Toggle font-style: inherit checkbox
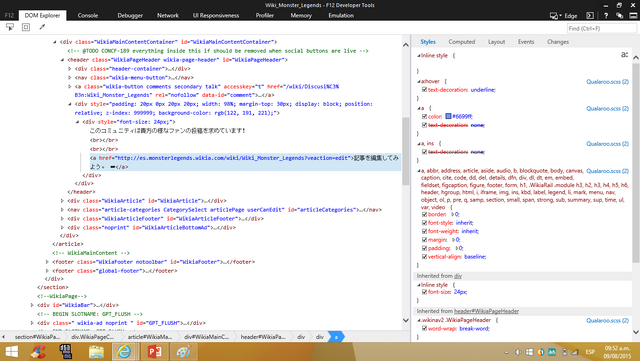 click(x=424, y=223)
